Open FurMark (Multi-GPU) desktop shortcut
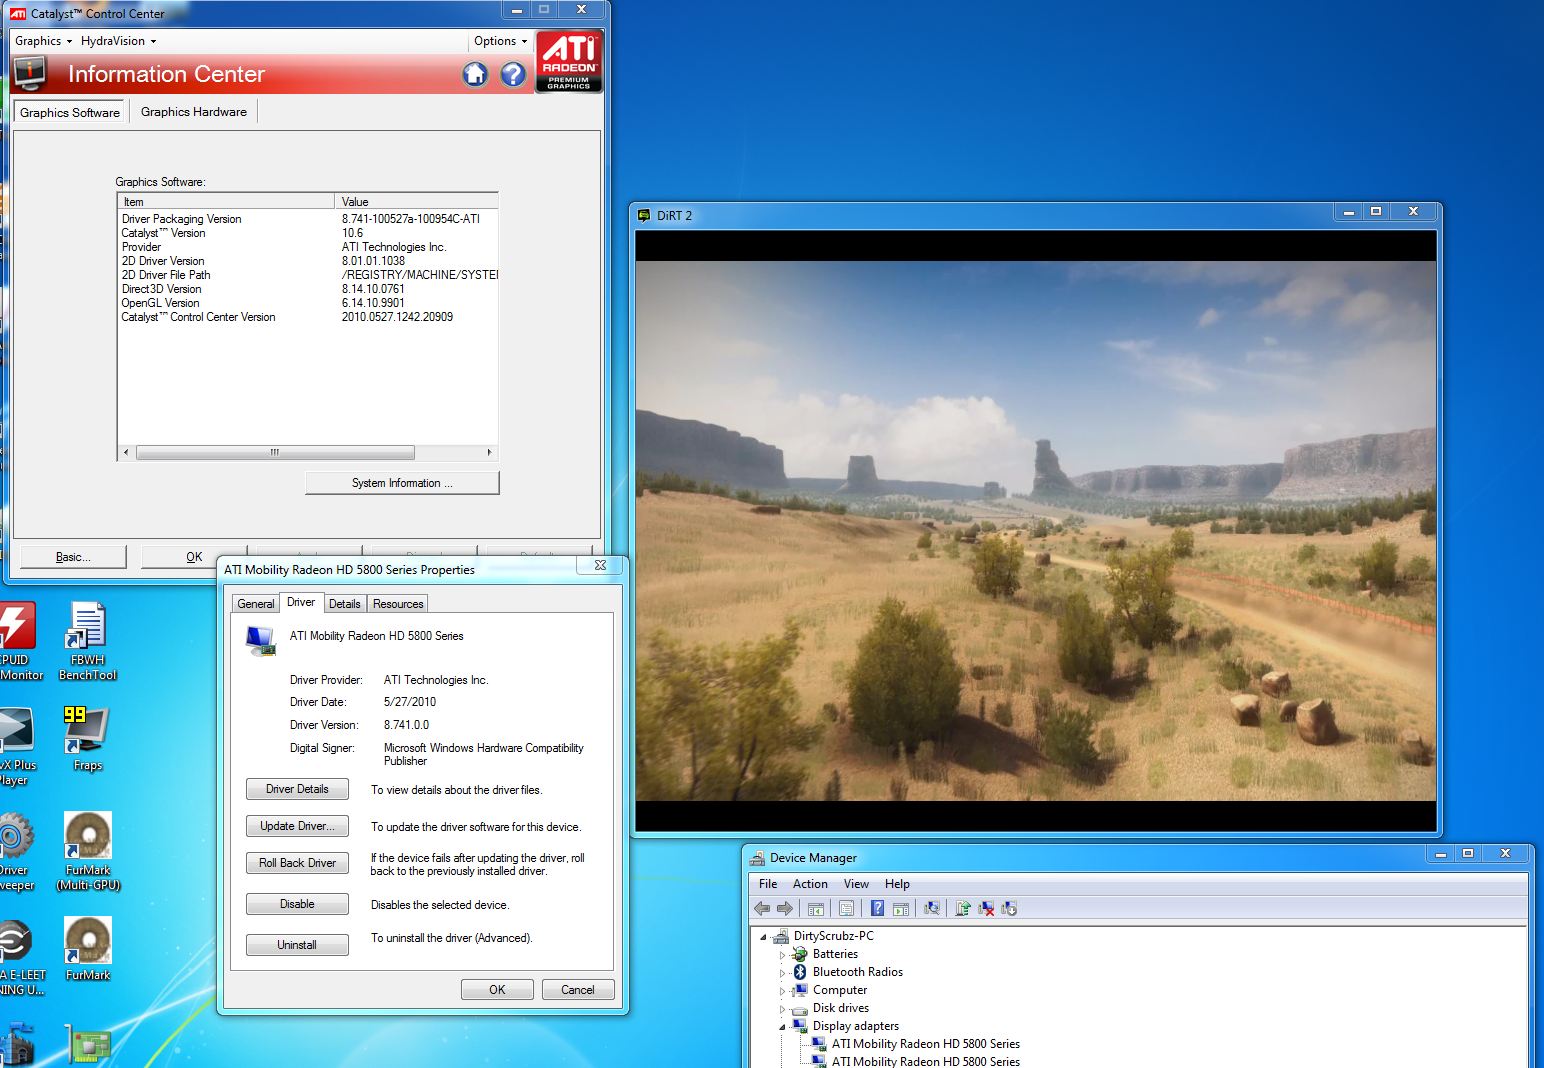The image size is (1544, 1068). pyautogui.click(x=88, y=851)
